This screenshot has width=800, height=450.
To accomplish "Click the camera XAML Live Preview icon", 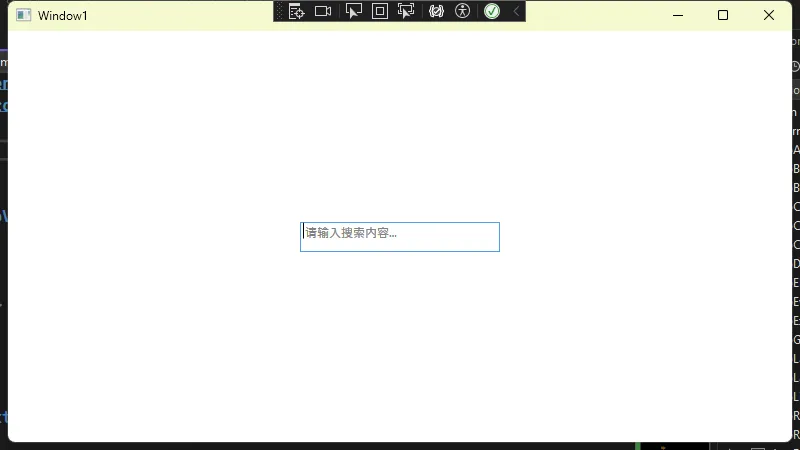I will click(x=323, y=11).
